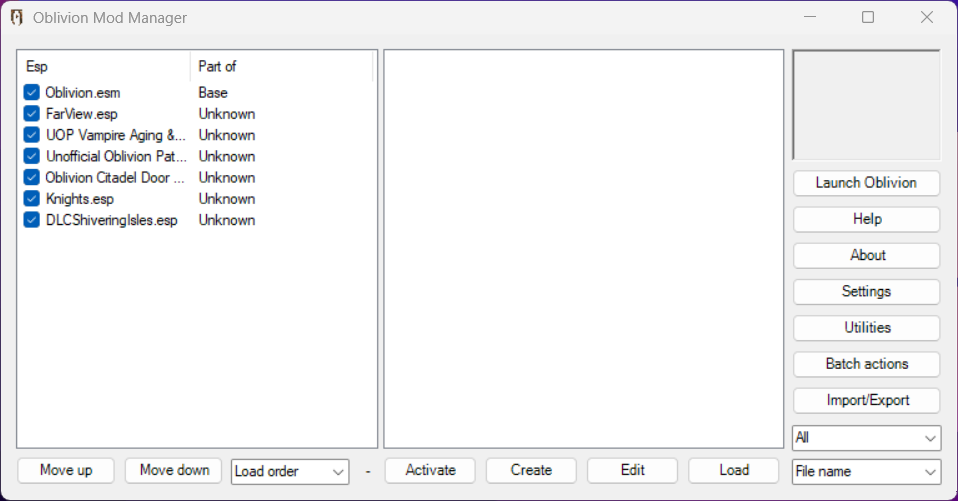
Task: Sort by the Esp column header
Action: pos(104,66)
